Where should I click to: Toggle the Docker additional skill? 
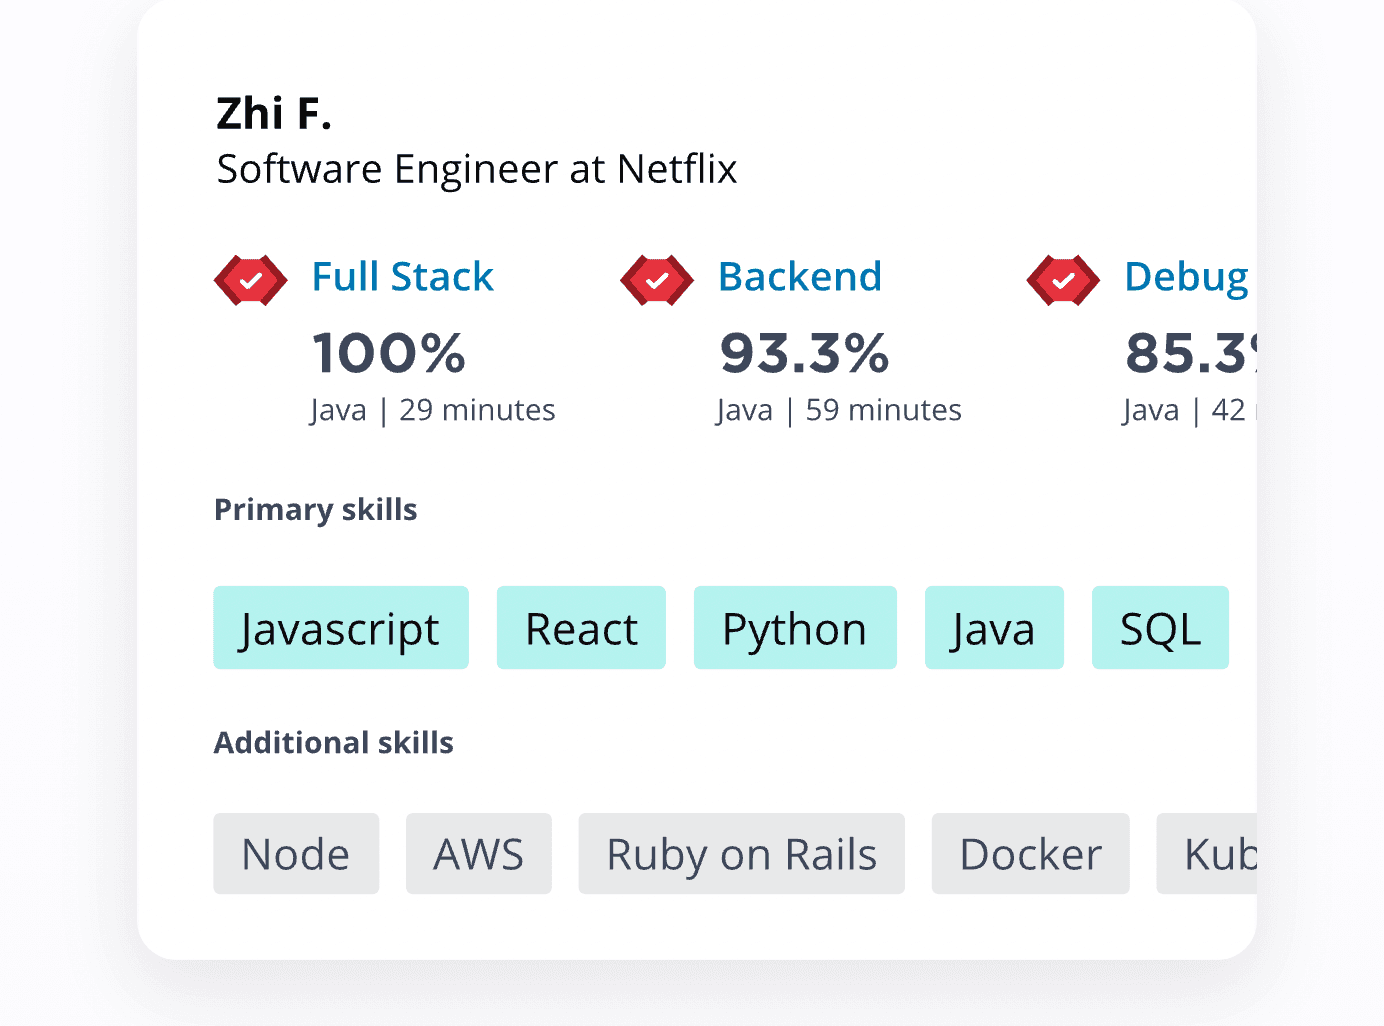tap(1030, 854)
